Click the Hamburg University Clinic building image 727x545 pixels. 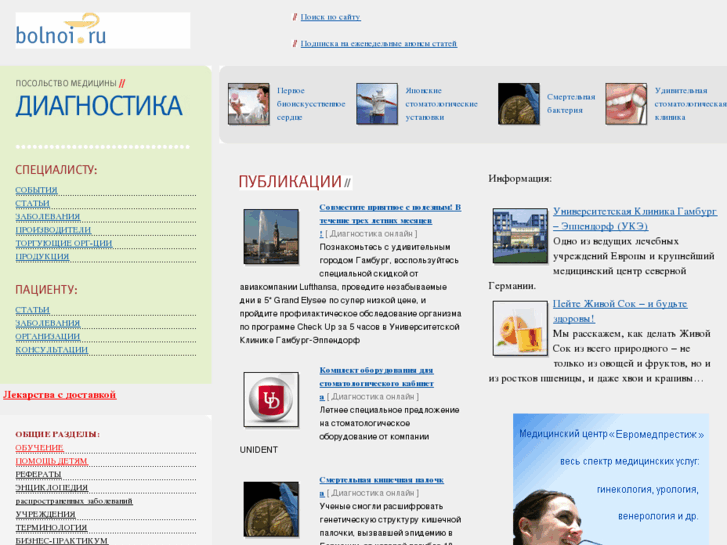click(x=519, y=236)
